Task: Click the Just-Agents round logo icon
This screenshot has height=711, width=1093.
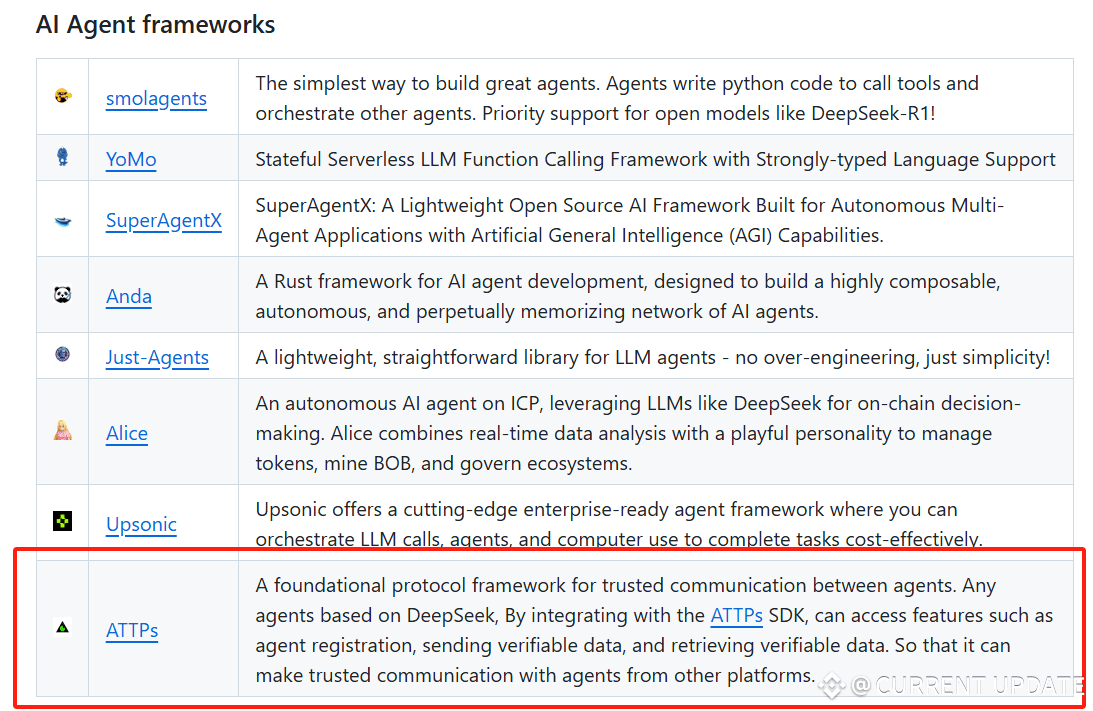Action: 63,354
